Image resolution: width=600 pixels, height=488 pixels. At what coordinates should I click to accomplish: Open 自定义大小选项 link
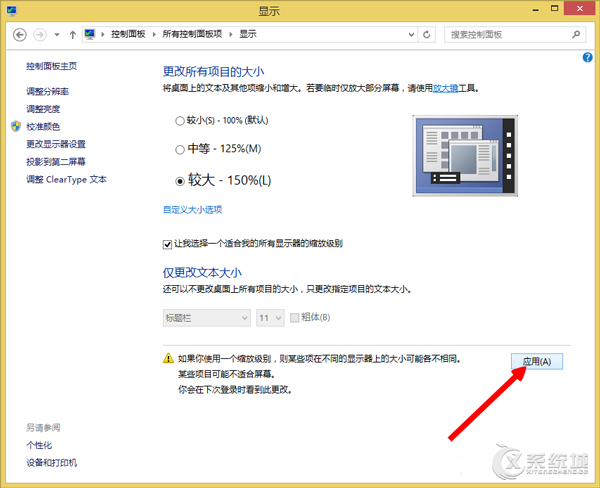192,209
